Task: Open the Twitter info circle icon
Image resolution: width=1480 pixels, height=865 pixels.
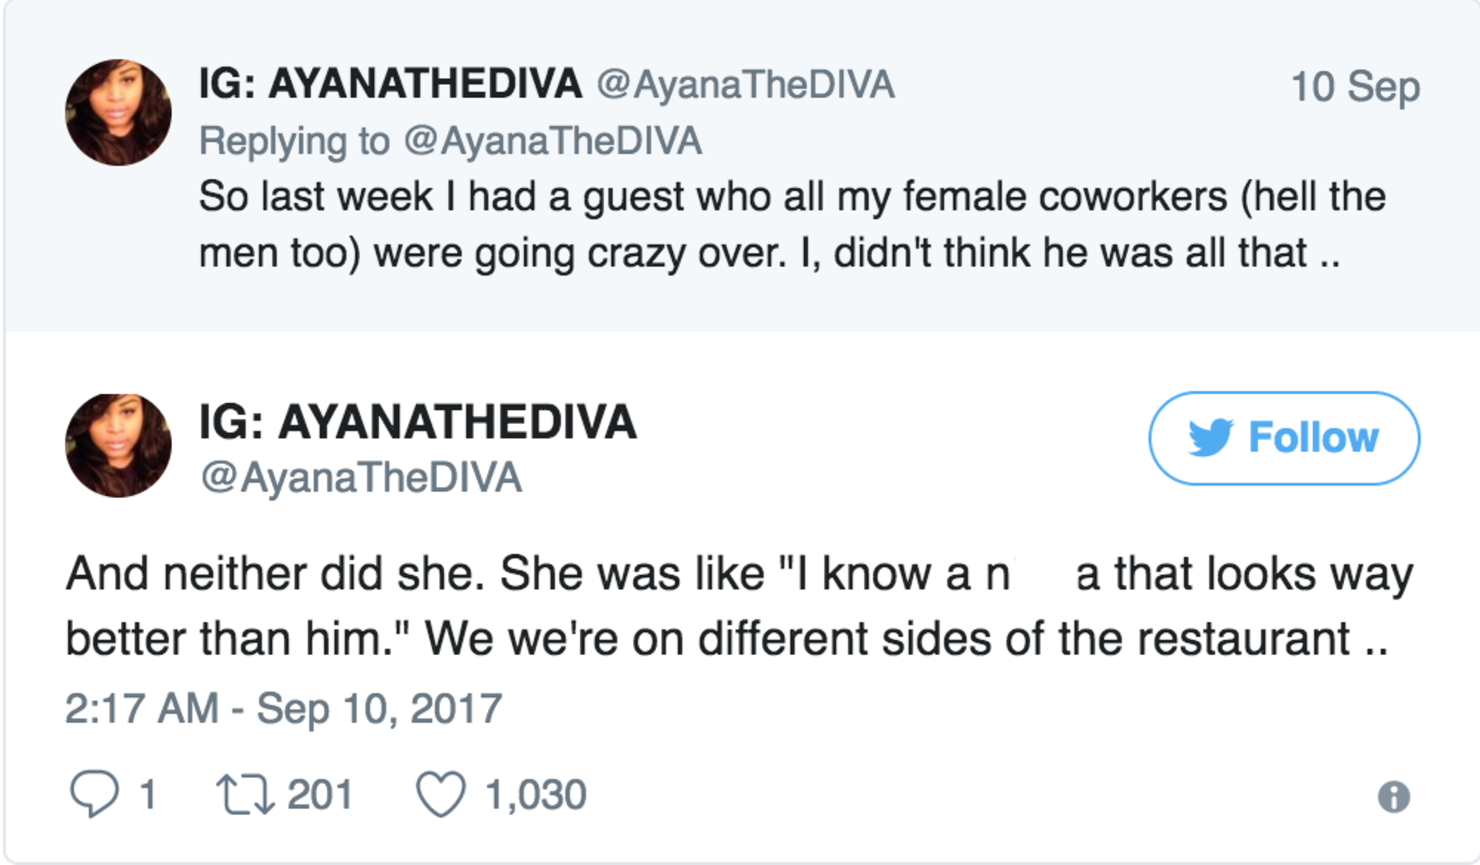Action: click(x=1393, y=797)
